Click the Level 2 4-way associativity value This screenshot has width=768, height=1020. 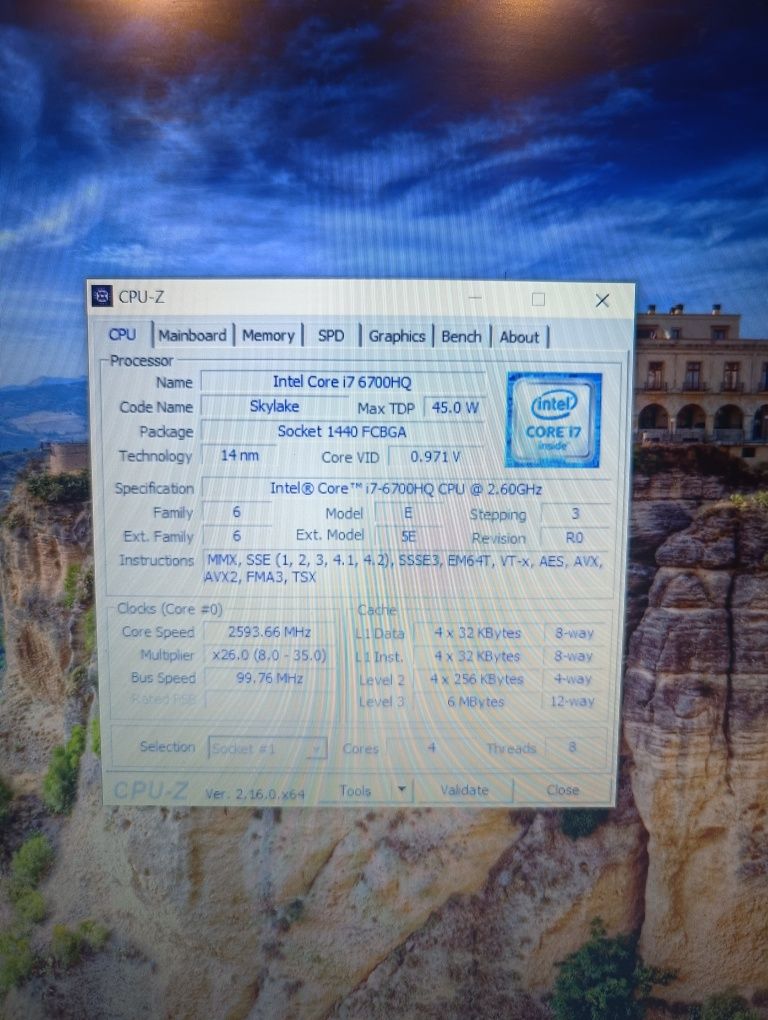click(x=573, y=678)
